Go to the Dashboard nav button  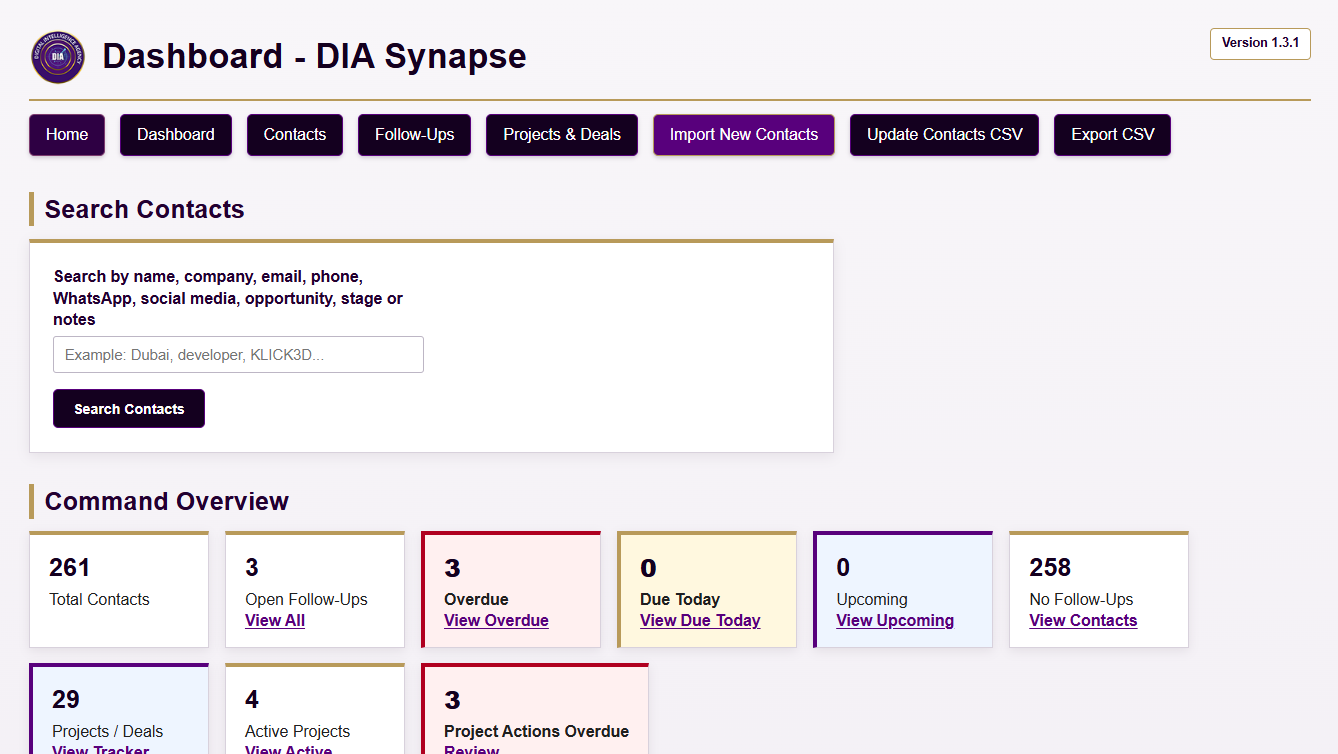pos(176,135)
